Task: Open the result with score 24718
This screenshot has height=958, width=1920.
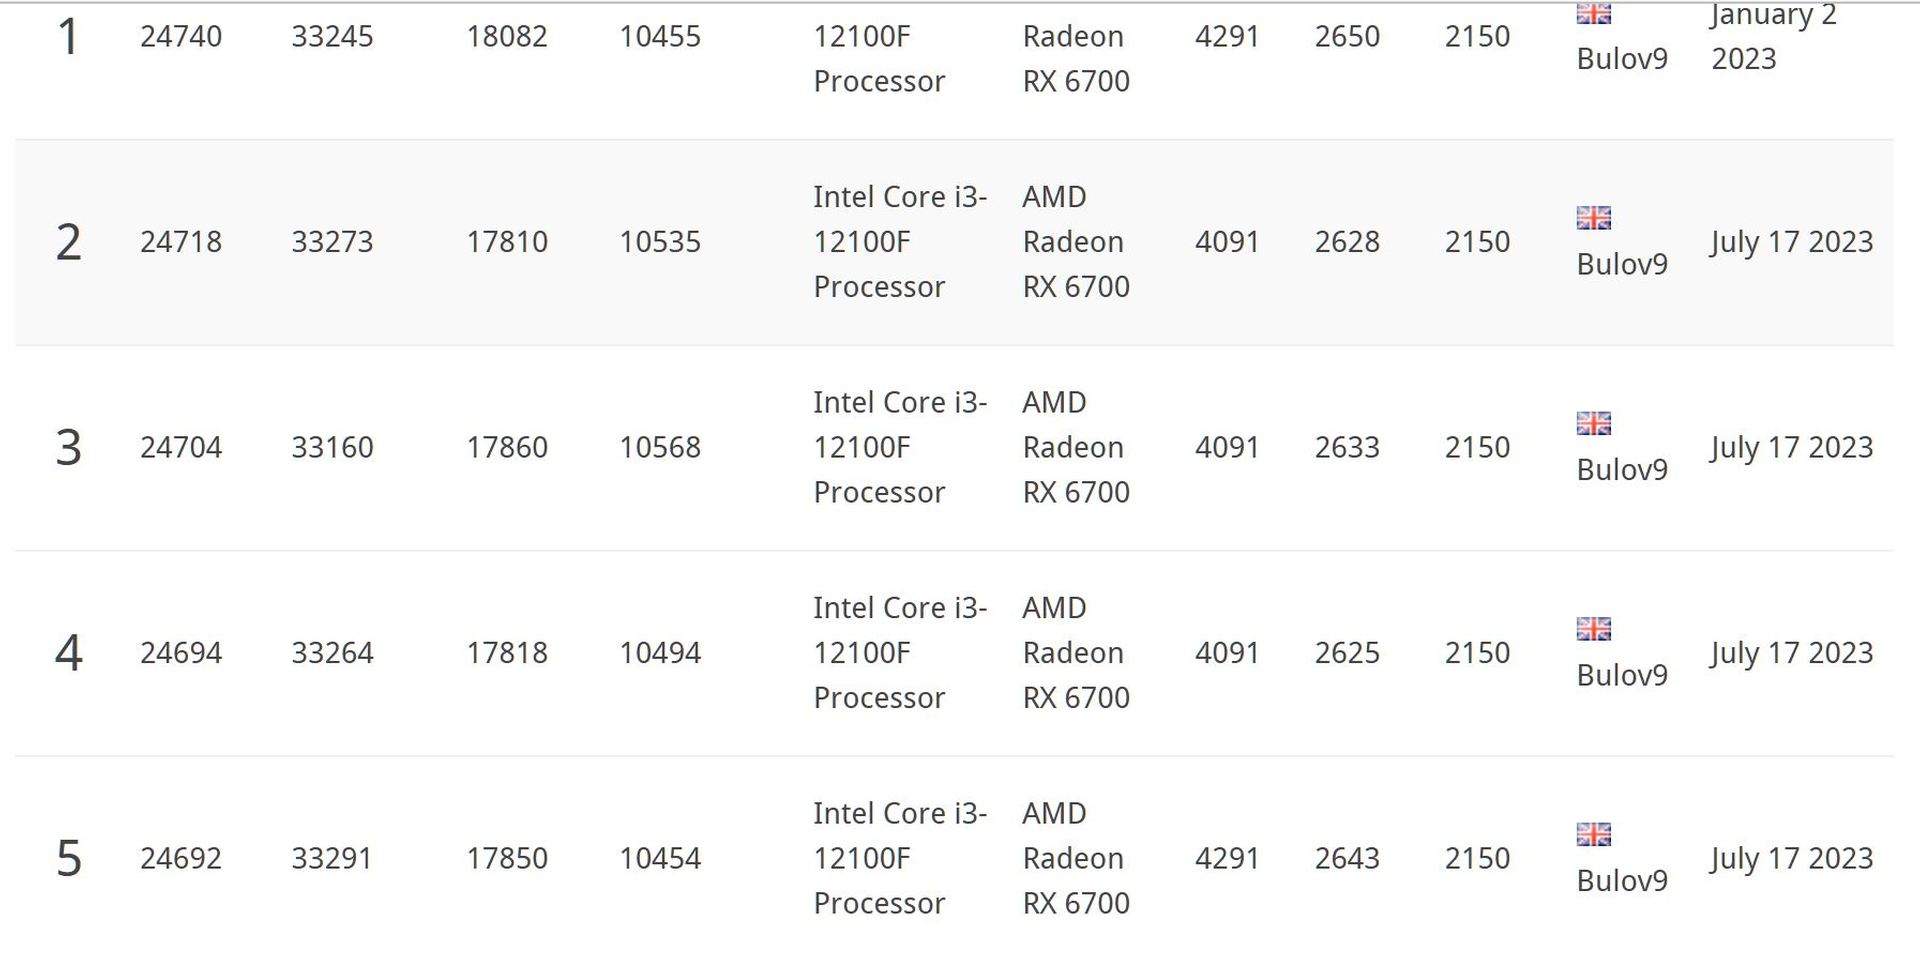Action: 181,242
